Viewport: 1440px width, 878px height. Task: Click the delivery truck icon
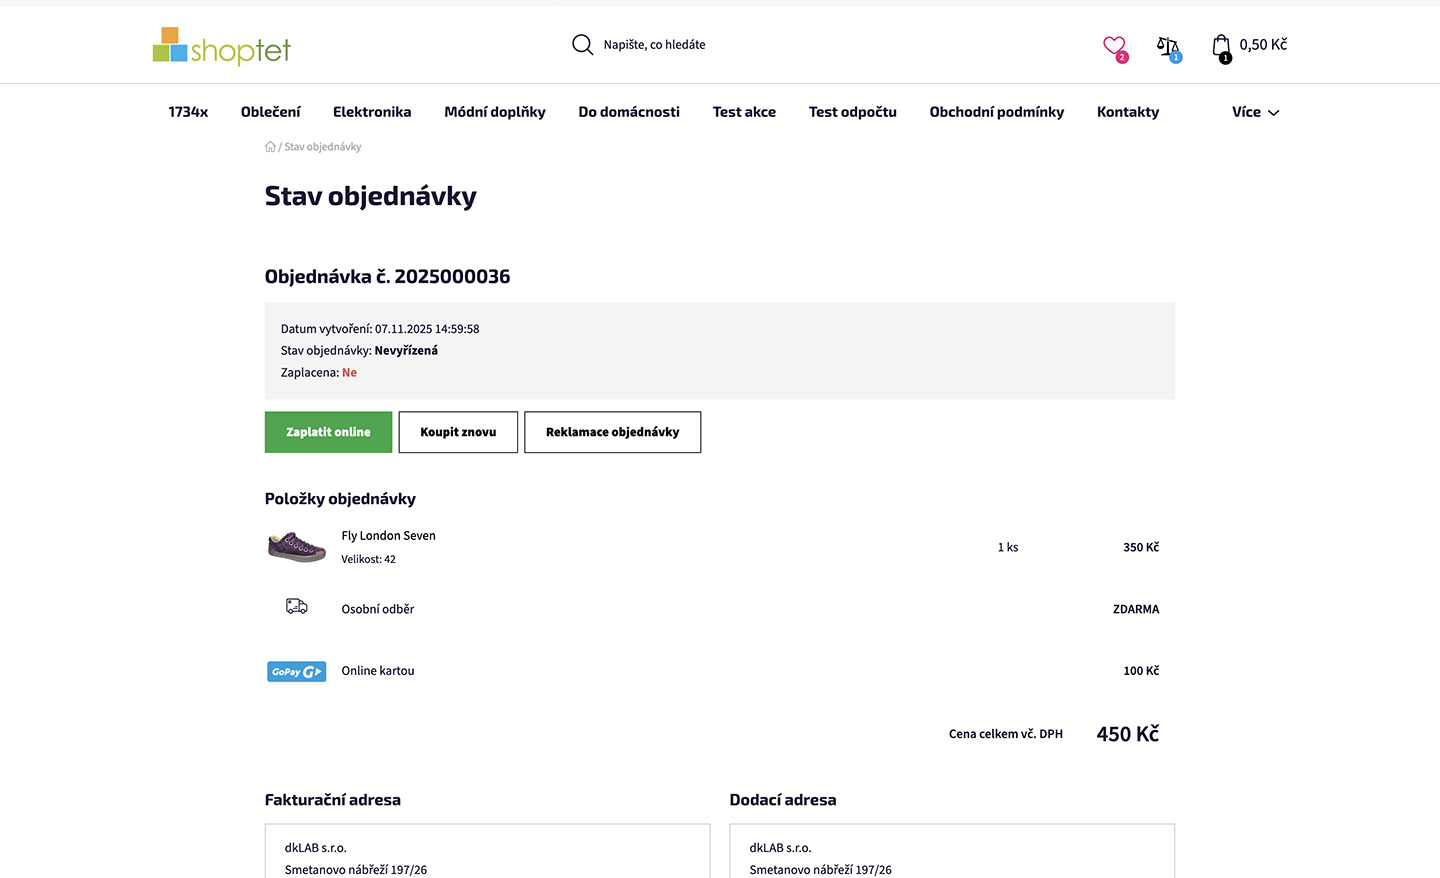(297, 607)
